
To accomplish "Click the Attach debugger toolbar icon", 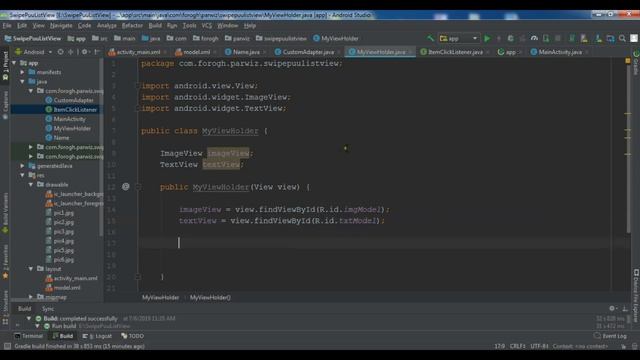I will [546, 38].
